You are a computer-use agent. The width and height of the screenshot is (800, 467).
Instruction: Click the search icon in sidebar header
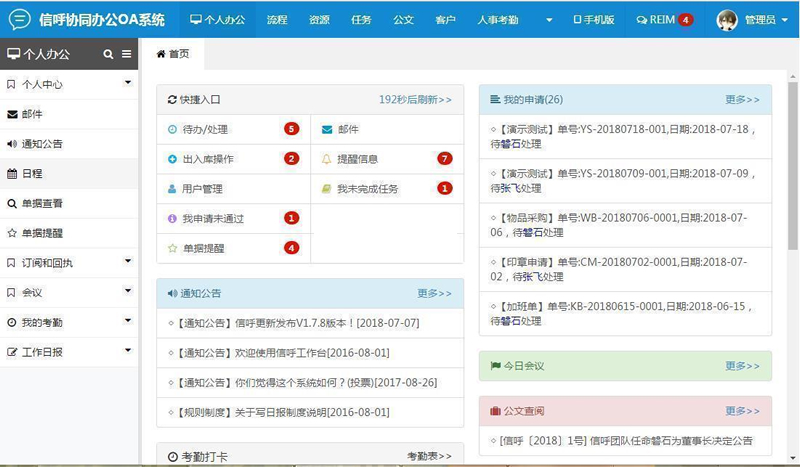tap(108, 54)
